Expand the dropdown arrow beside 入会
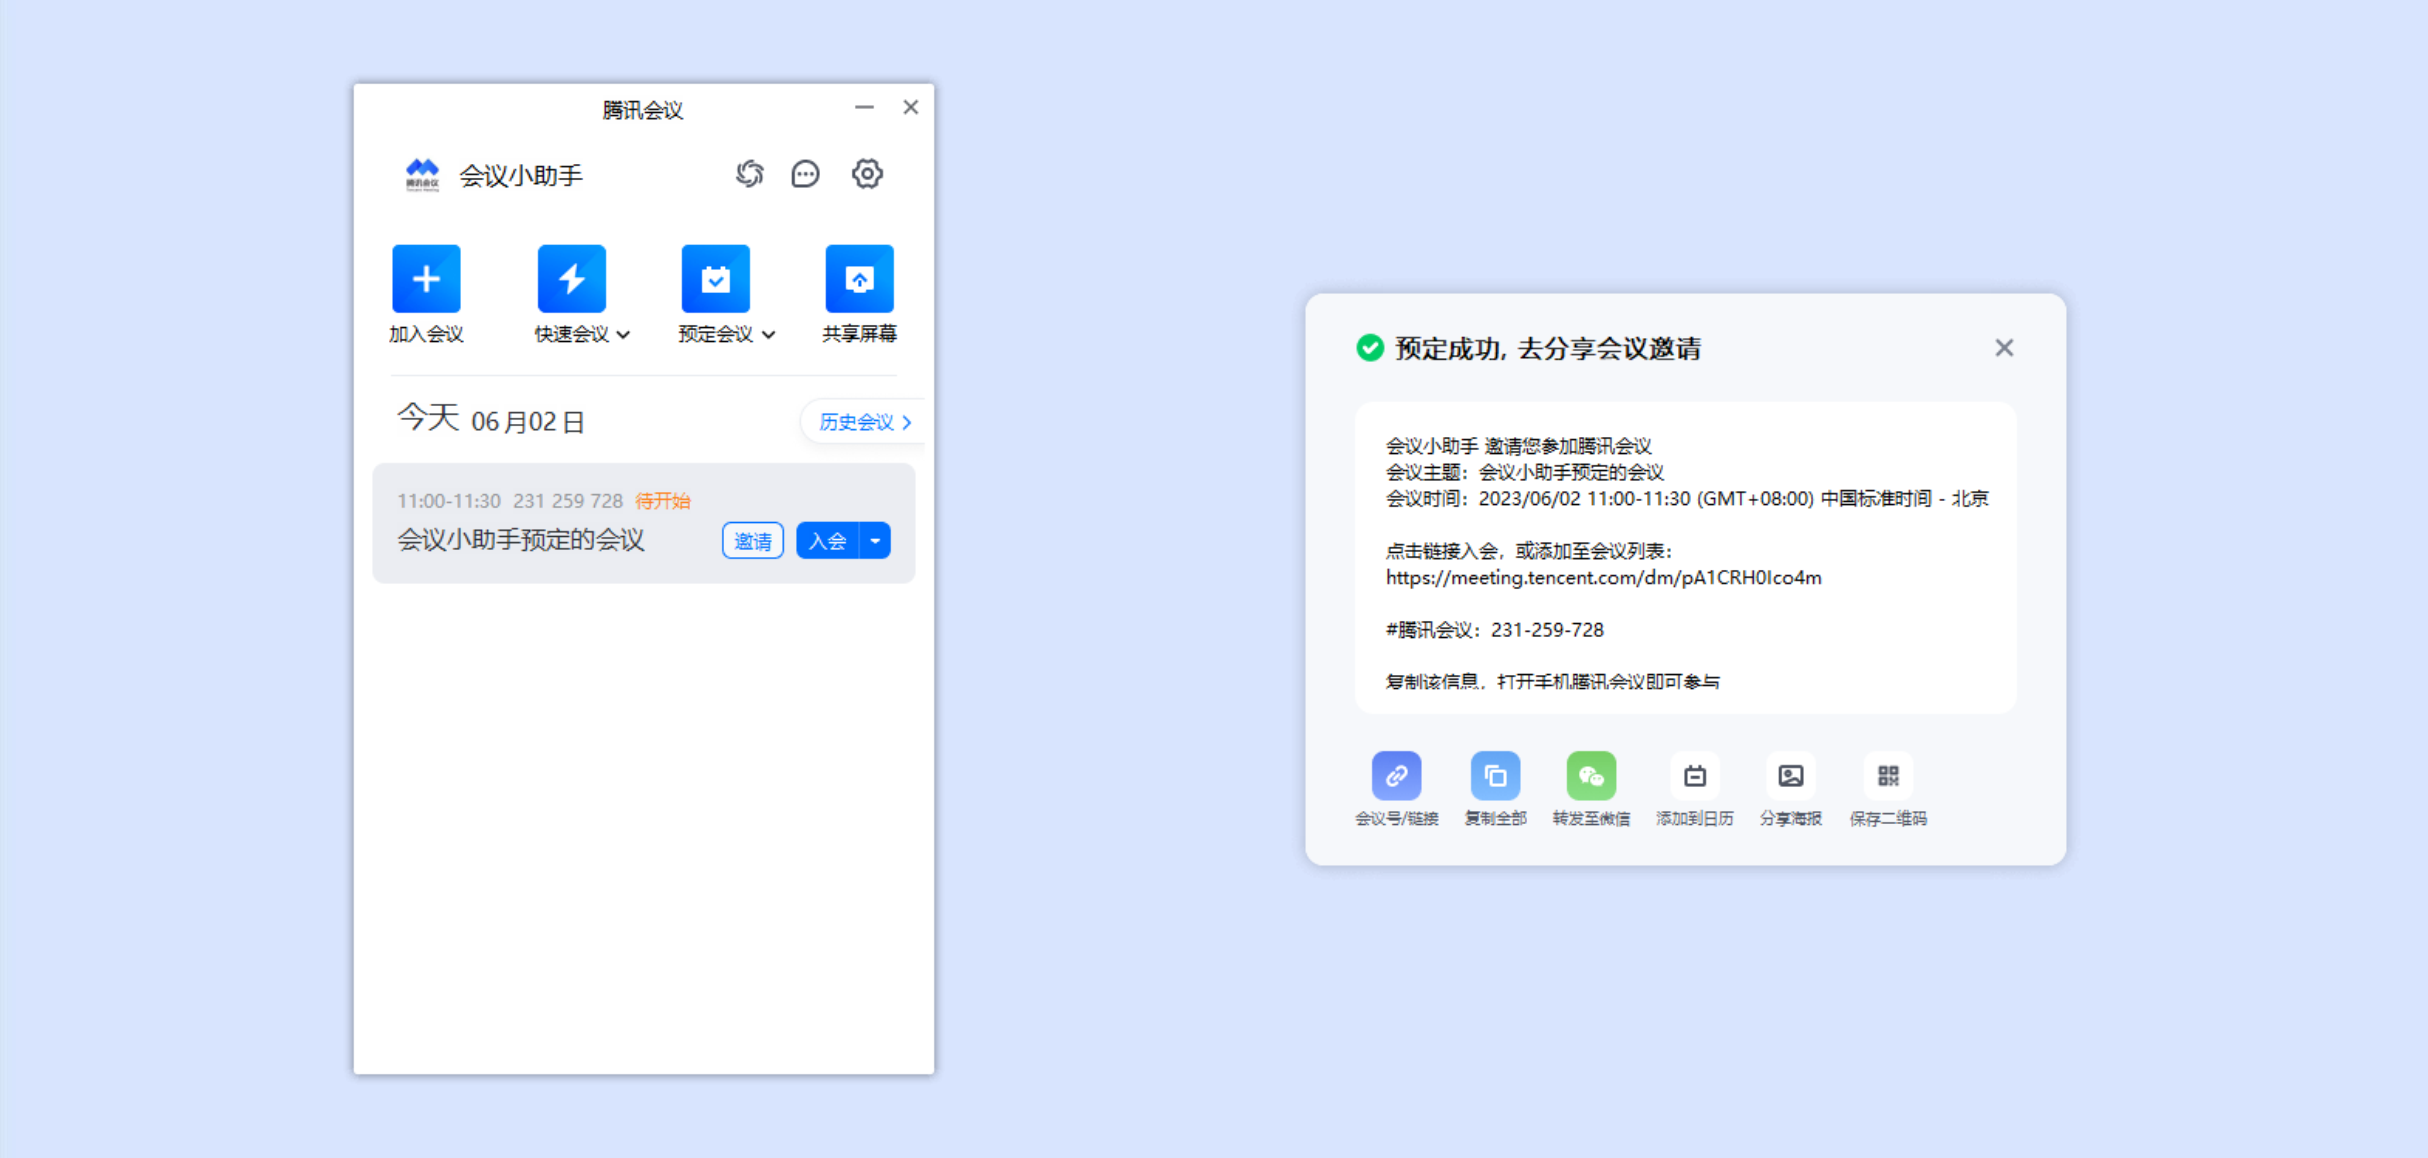This screenshot has width=2428, height=1158. pos(875,541)
